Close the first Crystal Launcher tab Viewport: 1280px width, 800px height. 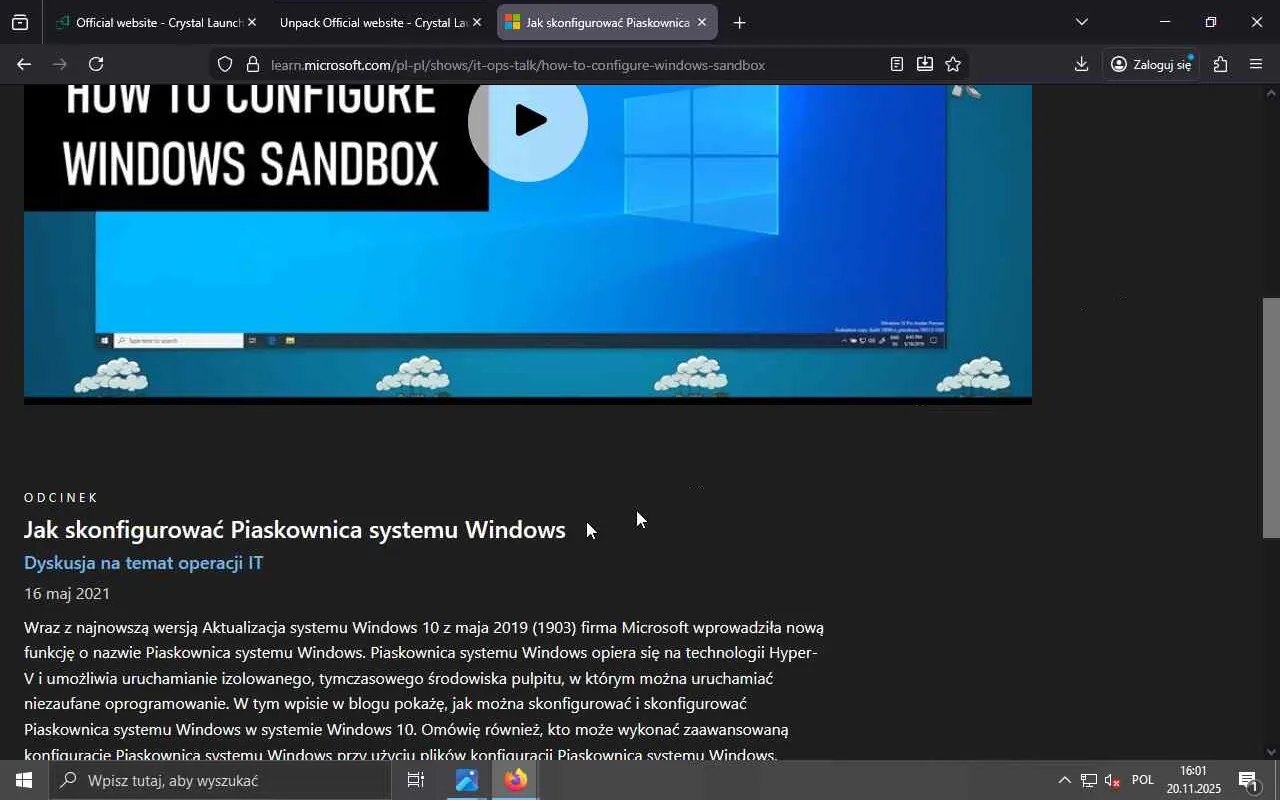coord(251,22)
